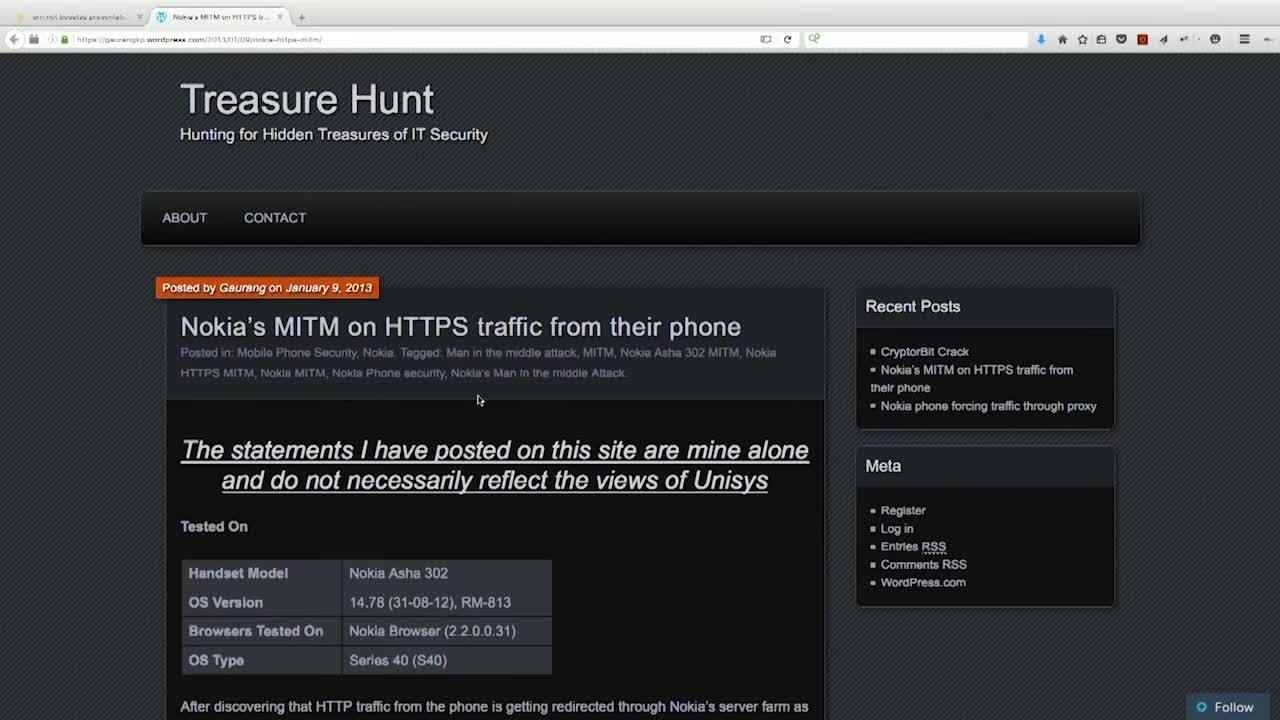The image size is (1280, 720).
Task: Open the downloads arrow icon
Action: [x=1041, y=39]
